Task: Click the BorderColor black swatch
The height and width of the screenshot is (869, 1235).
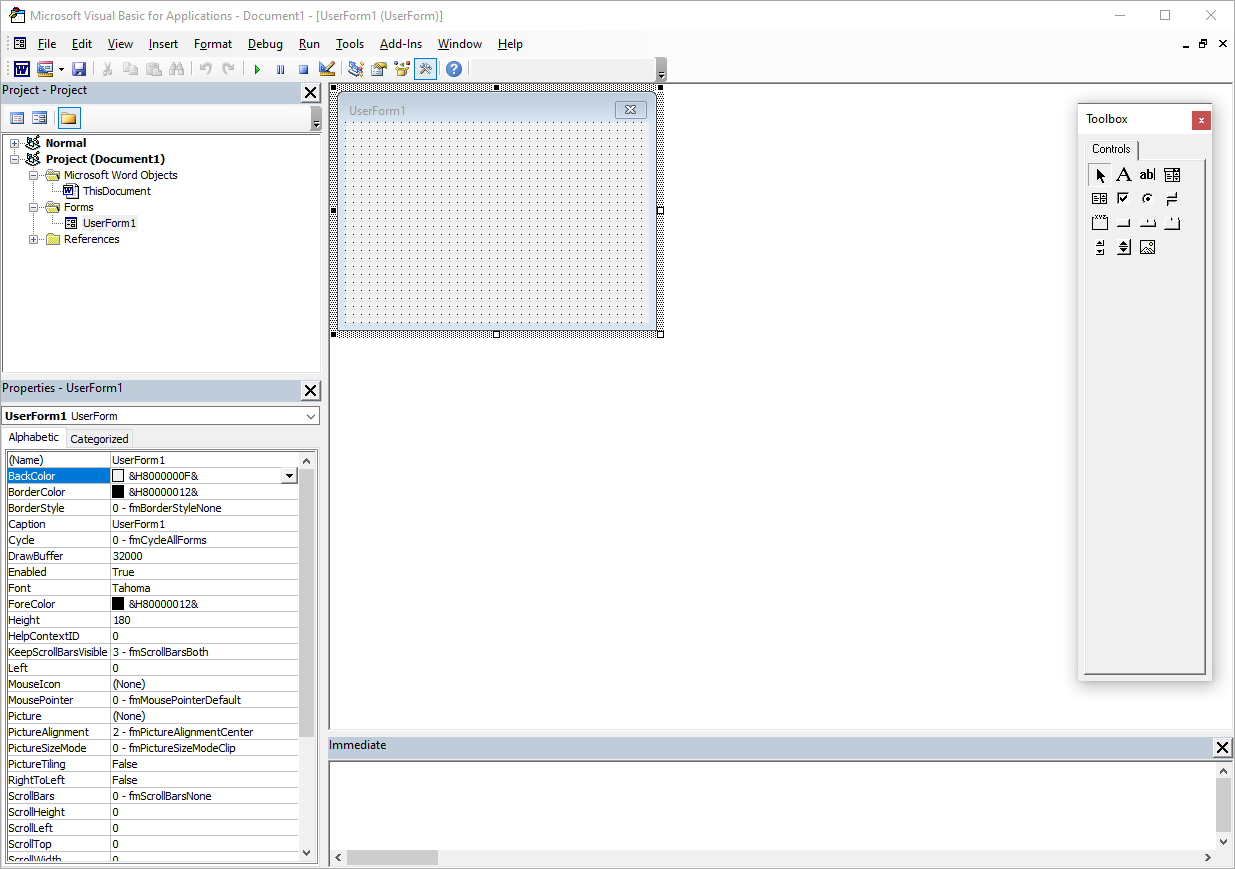Action: tap(118, 492)
